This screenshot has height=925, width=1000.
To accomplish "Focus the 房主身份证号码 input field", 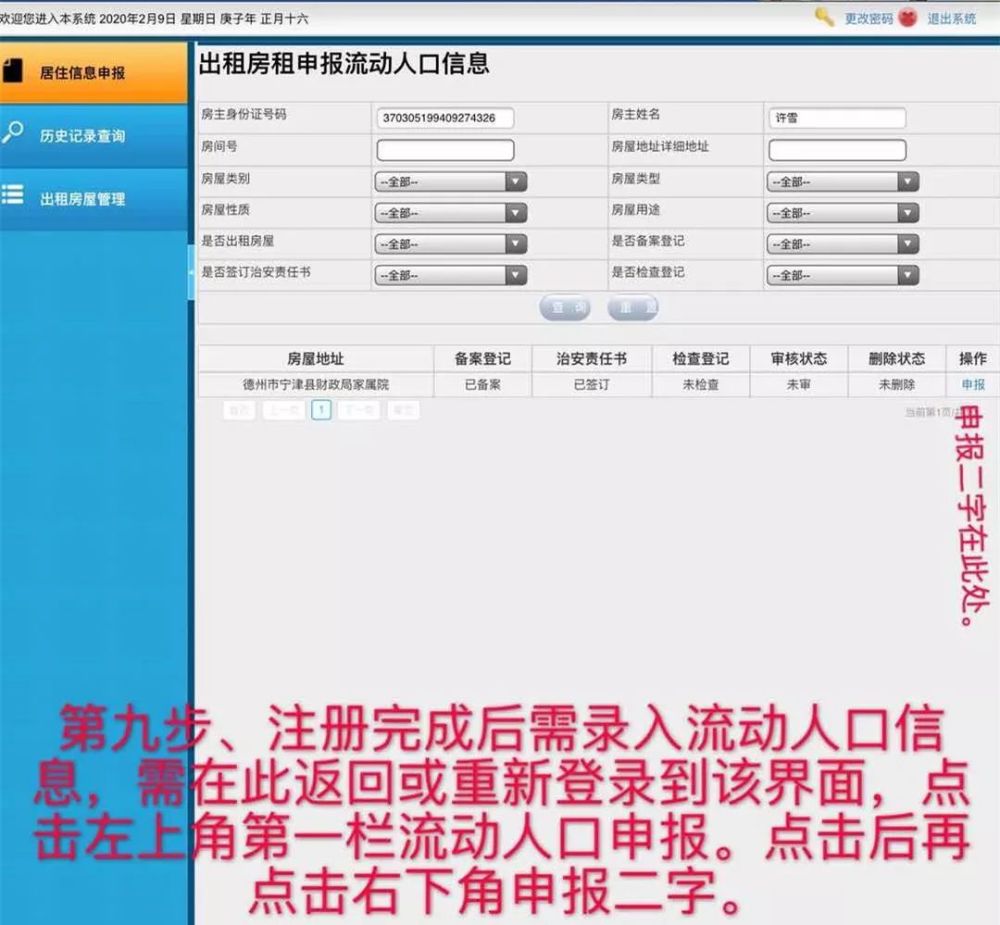I will pyautogui.click(x=445, y=118).
